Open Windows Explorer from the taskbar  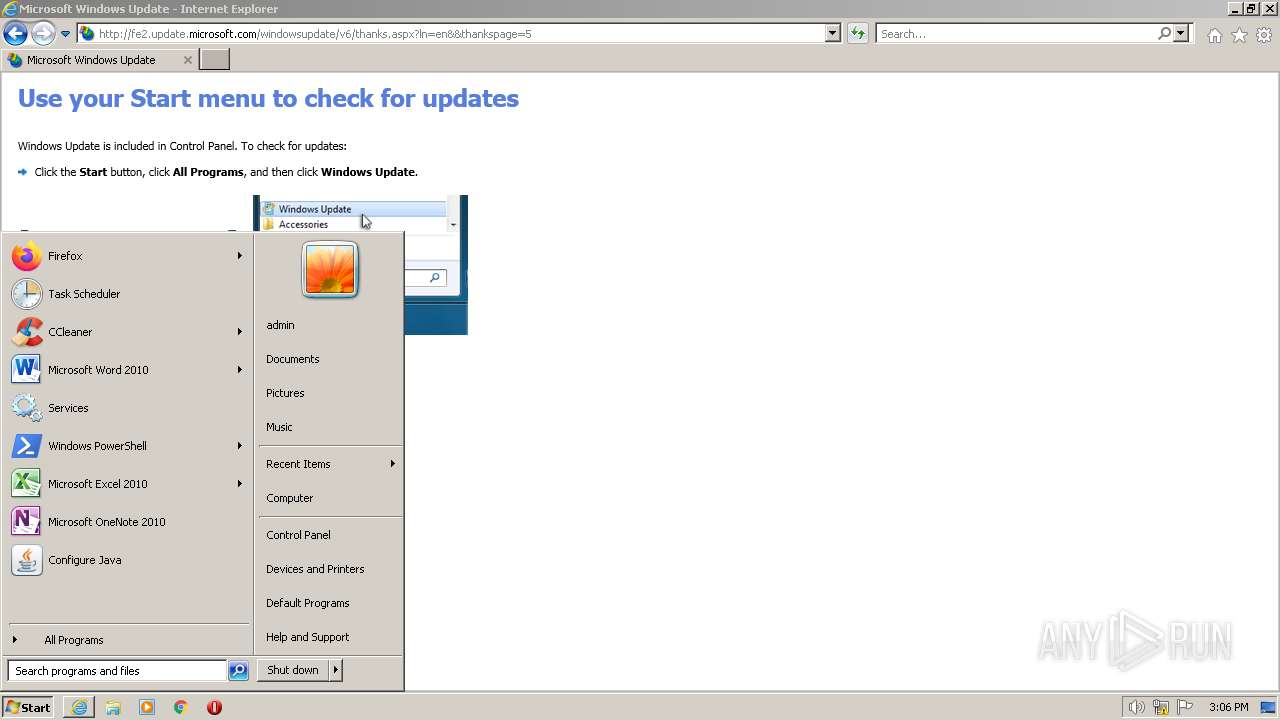(x=113, y=707)
